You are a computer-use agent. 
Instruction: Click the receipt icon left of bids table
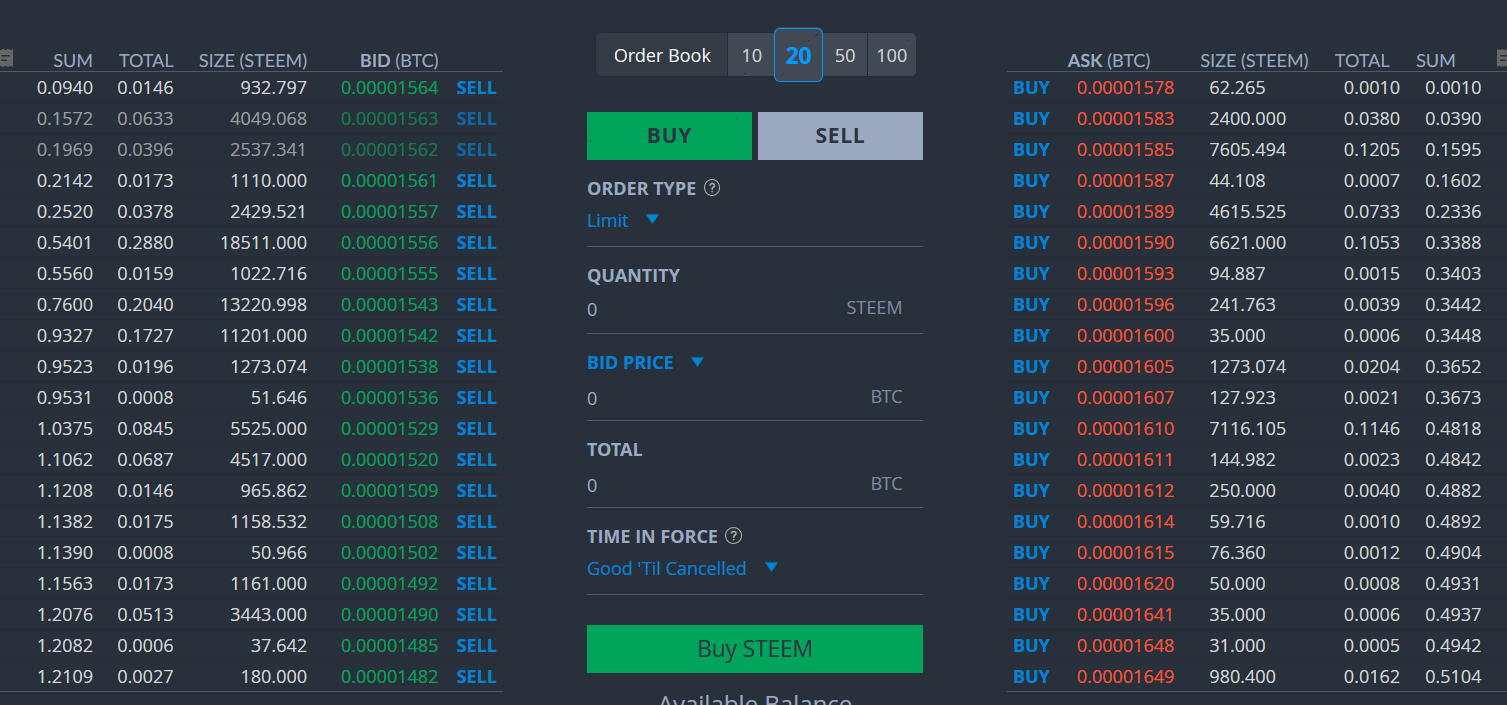[6, 58]
